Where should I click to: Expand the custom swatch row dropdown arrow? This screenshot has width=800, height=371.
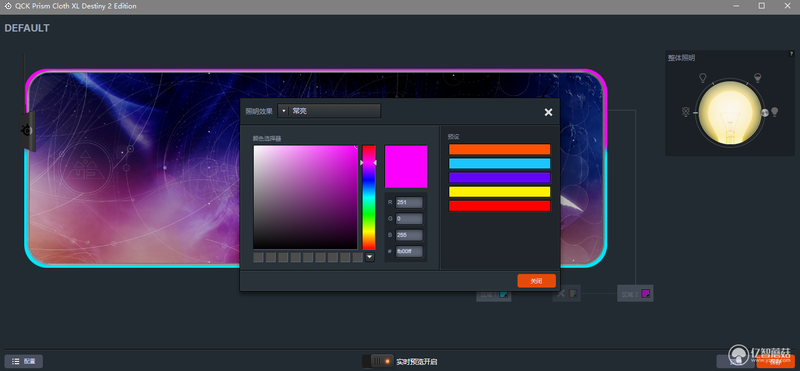click(x=370, y=257)
